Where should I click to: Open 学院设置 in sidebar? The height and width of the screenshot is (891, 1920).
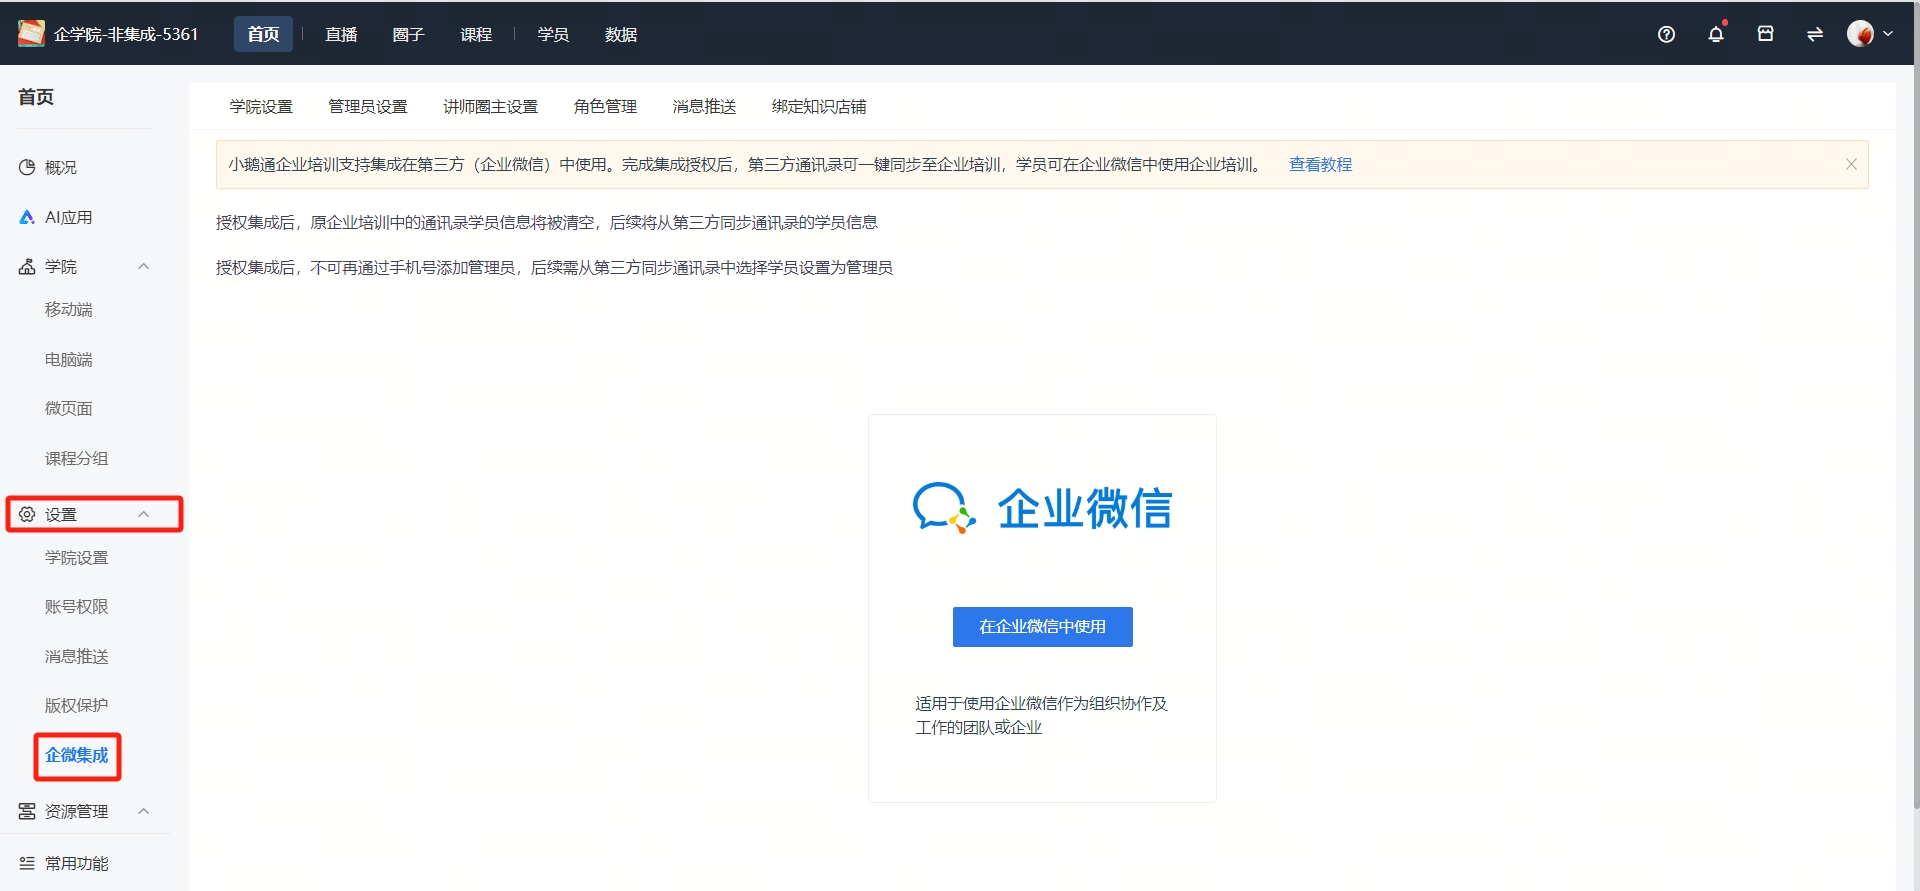[x=76, y=558]
